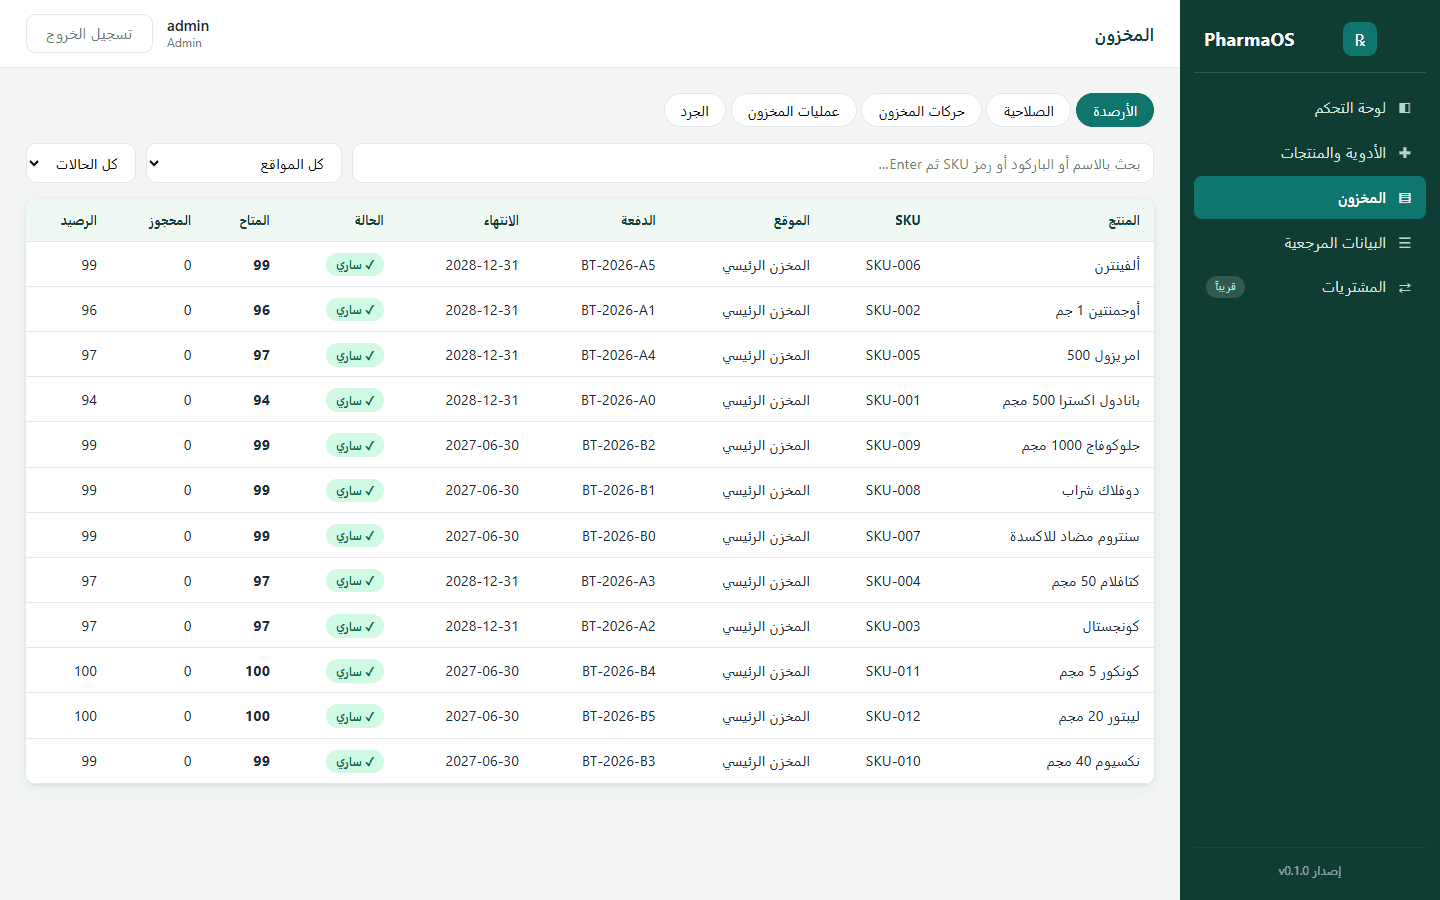Open المشتريات sidebar item
The width and height of the screenshot is (1440, 900).
pos(1310,288)
